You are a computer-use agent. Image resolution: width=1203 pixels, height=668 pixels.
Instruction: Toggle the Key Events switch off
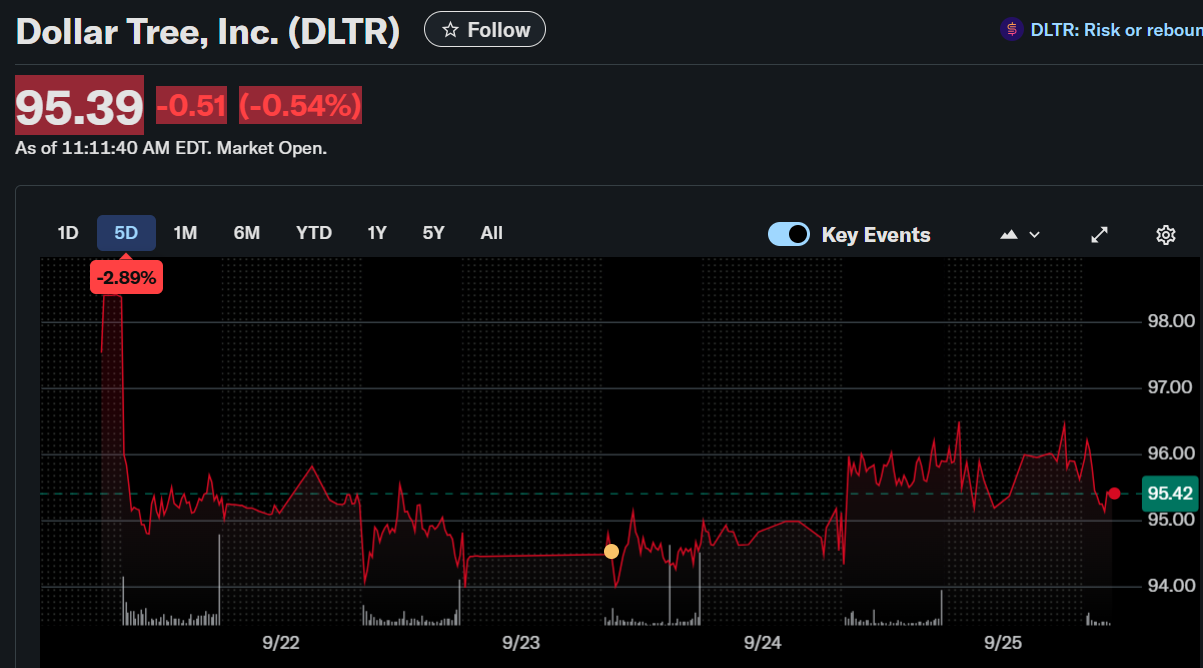789,234
